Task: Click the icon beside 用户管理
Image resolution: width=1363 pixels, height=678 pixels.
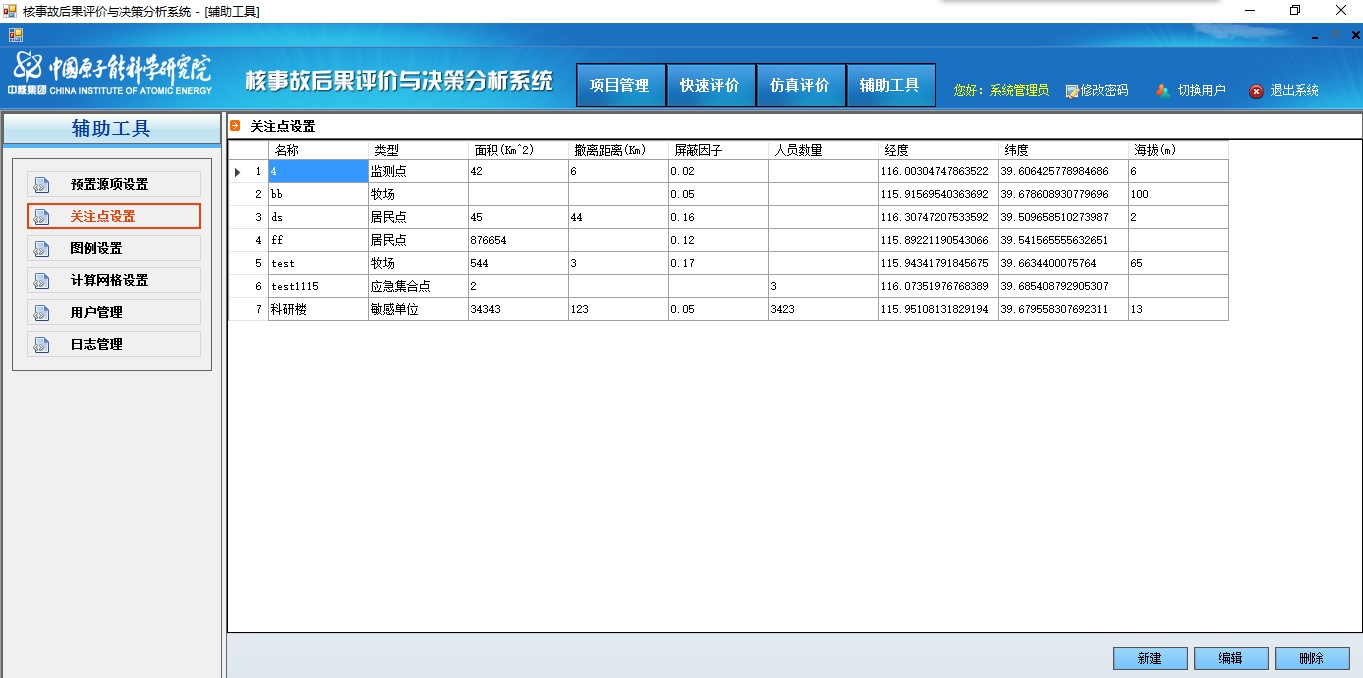Action: pos(41,313)
